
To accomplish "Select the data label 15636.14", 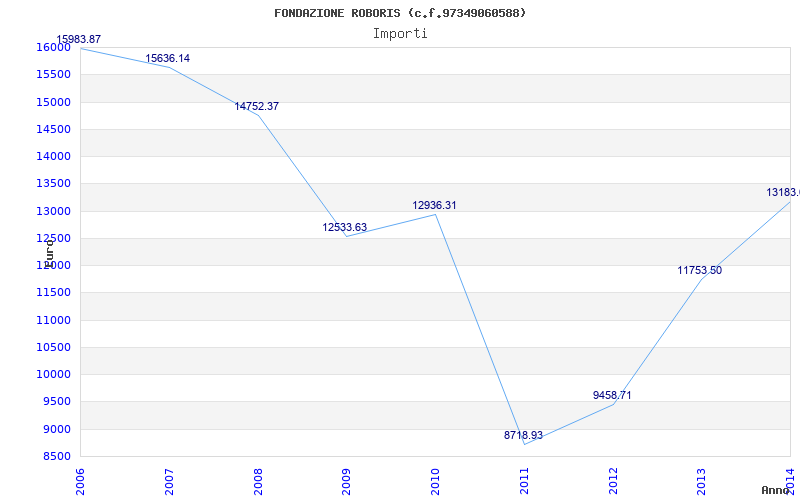I will pyautogui.click(x=167, y=58).
